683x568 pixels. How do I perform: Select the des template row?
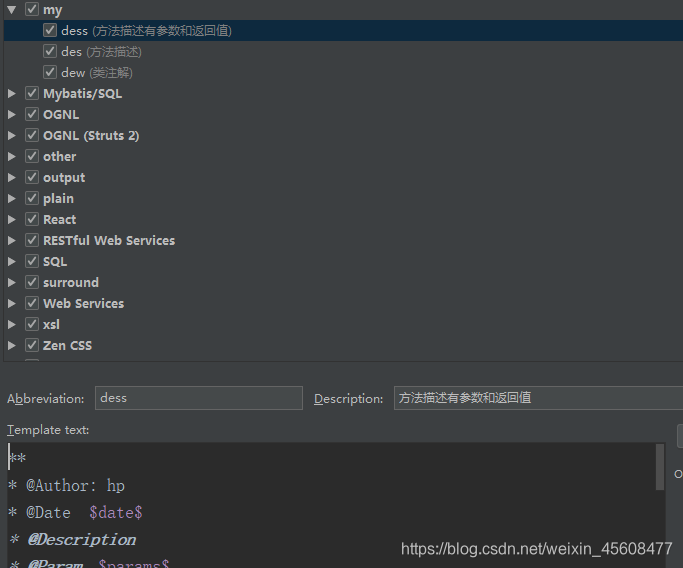pyautogui.click(x=343, y=51)
